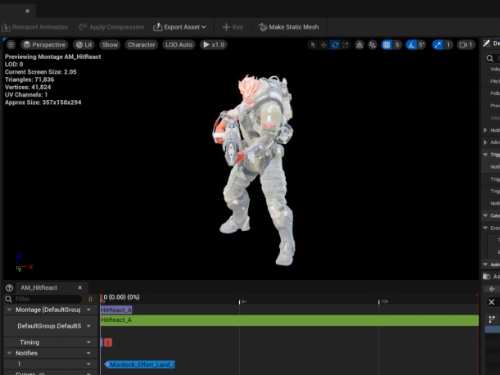
Task: Open the rotation snap angle value
Action: coord(422,44)
